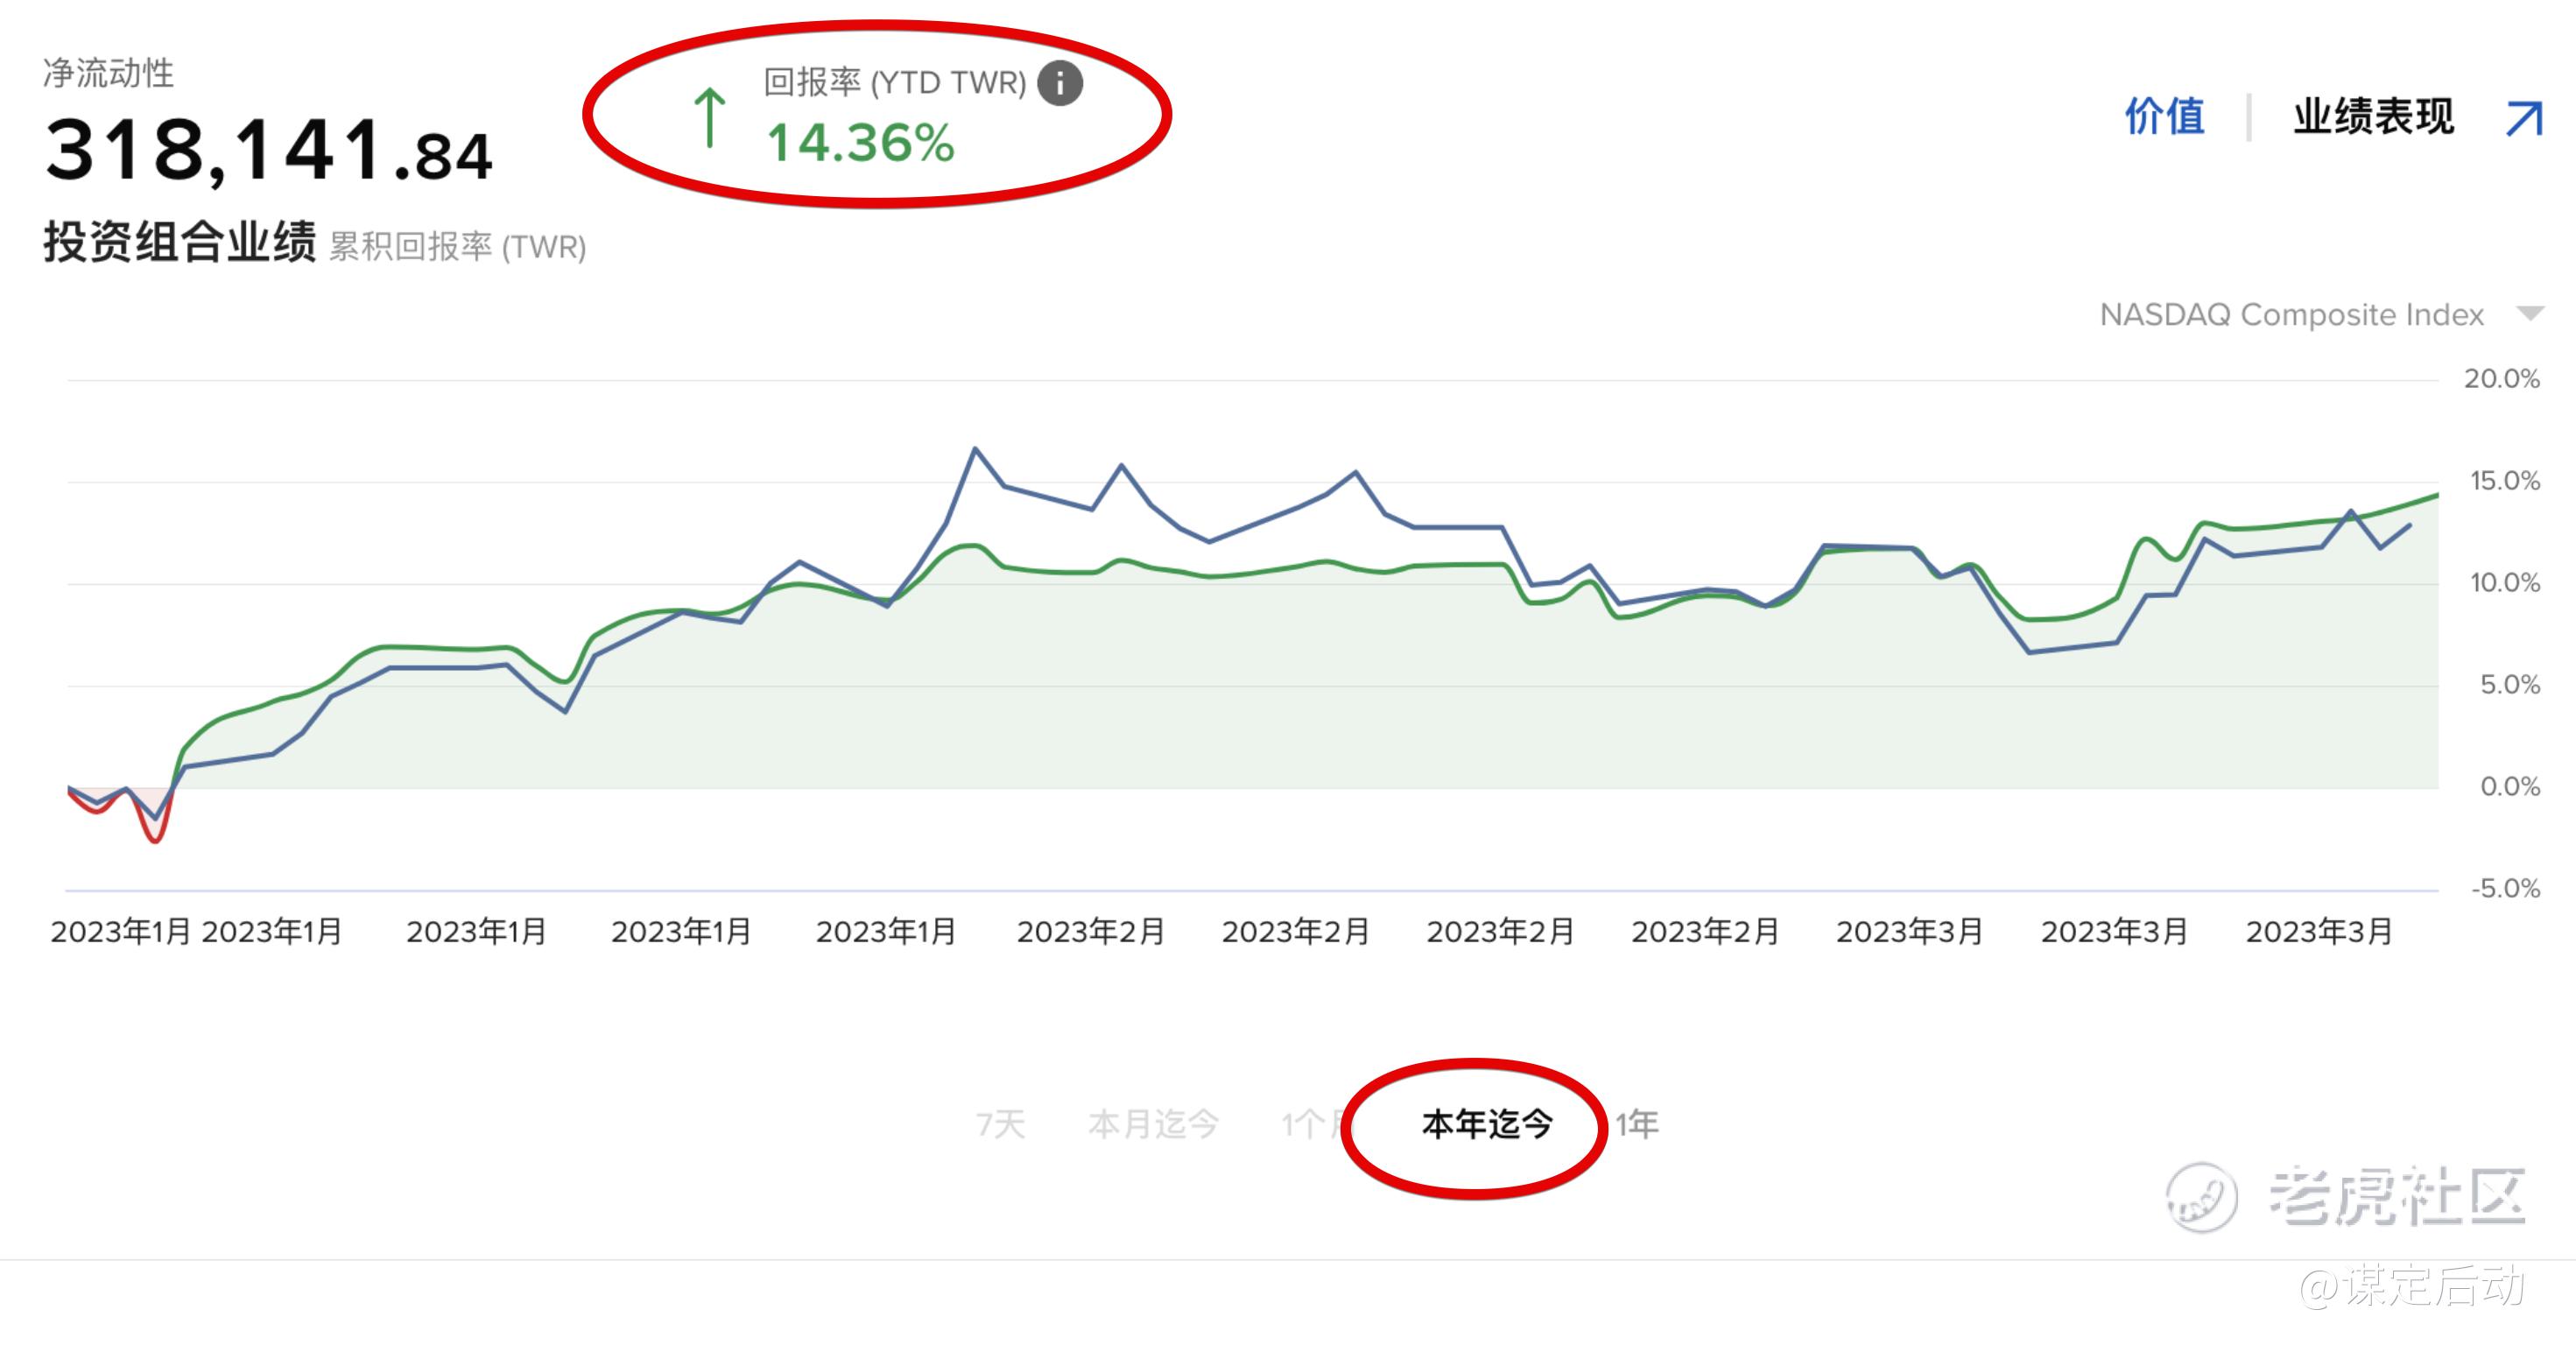Click the green up-arrow return indicator
The height and width of the screenshot is (1345, 2576).
point(710,118)
